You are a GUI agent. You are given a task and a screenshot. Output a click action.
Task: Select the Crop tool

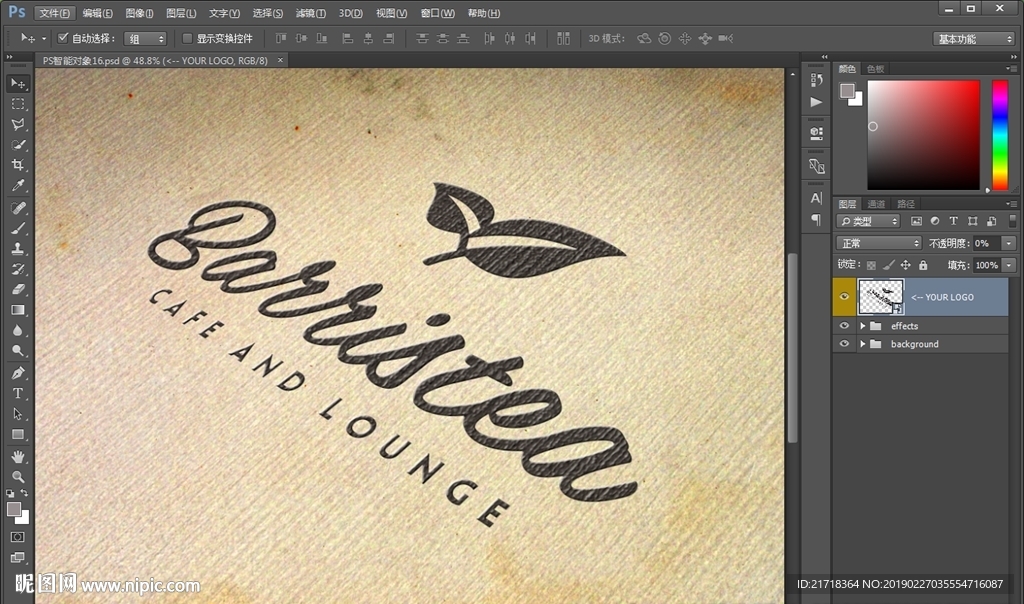pyautogui.click(x=18, y=166)
